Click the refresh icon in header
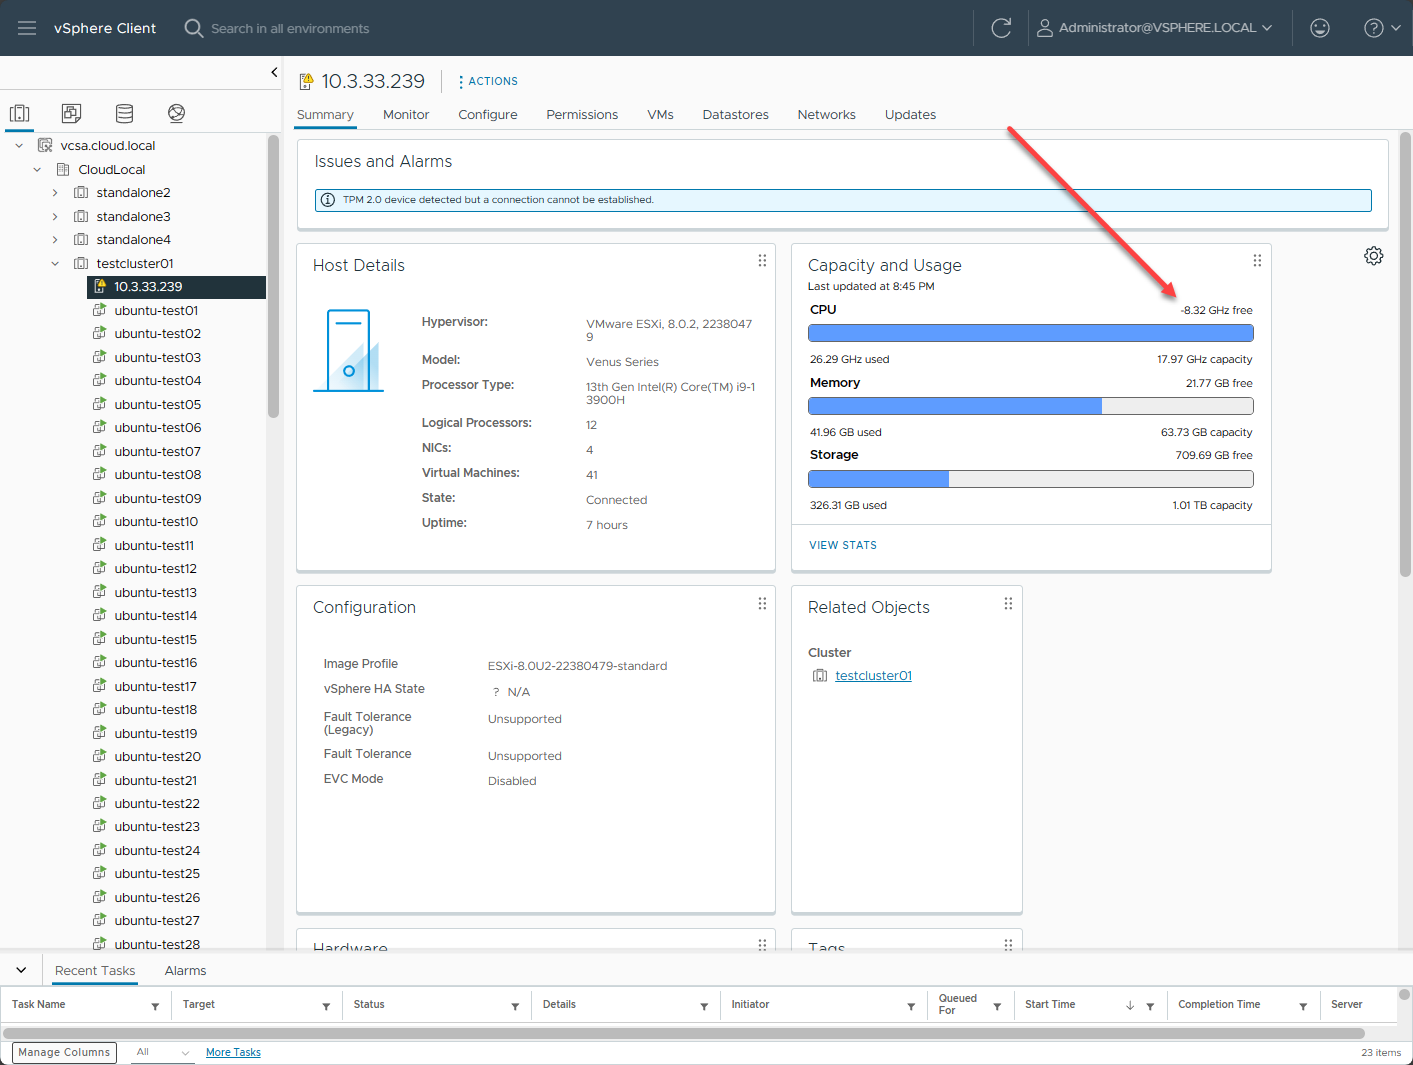 (x=1001, y=28)
